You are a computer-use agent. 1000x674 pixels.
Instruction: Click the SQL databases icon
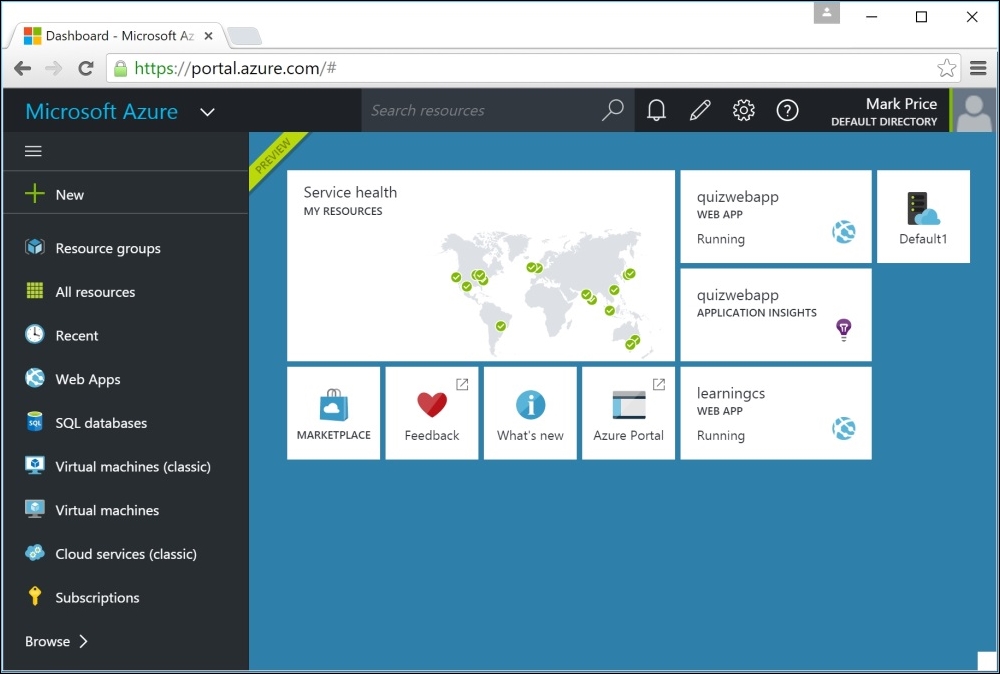click(34, 421)
